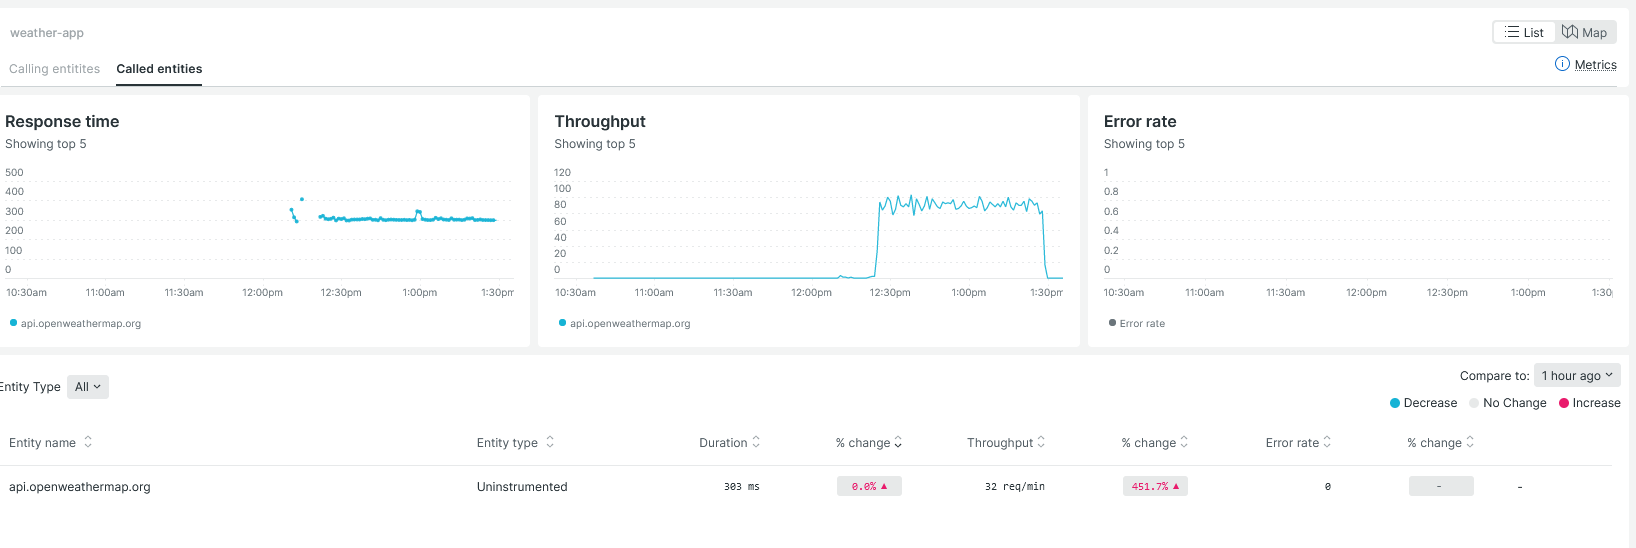The width and height of the screenshot is (1636, 548).
Task: Sort table by Duration
Action: pos(729,442)
